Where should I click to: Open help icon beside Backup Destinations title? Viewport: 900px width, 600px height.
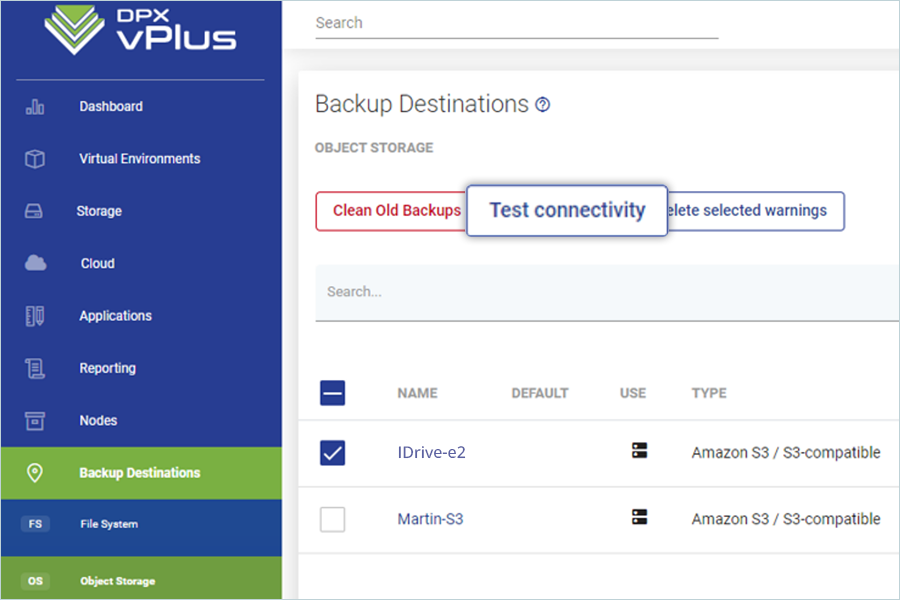[543, 105]
